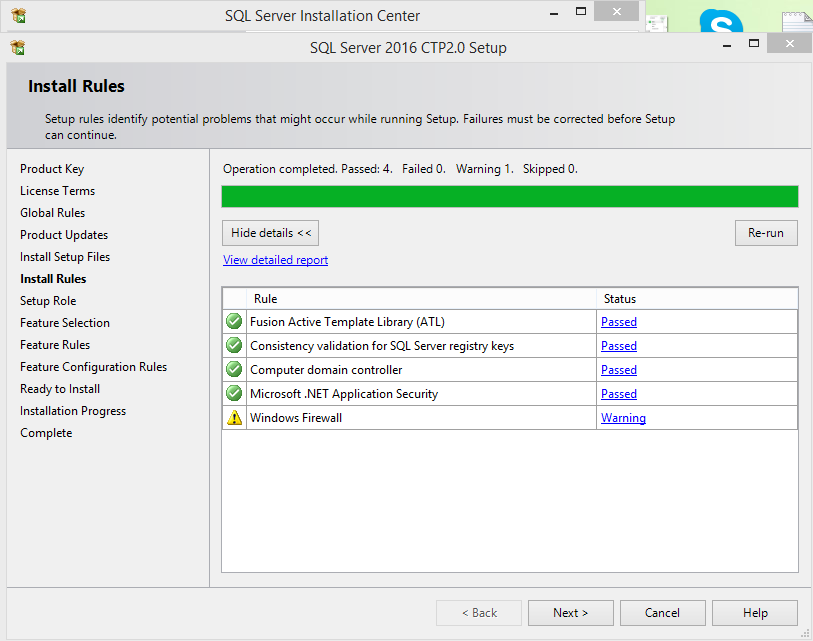
Task: Select Setup Role step in sidebar
Action: 48,301
